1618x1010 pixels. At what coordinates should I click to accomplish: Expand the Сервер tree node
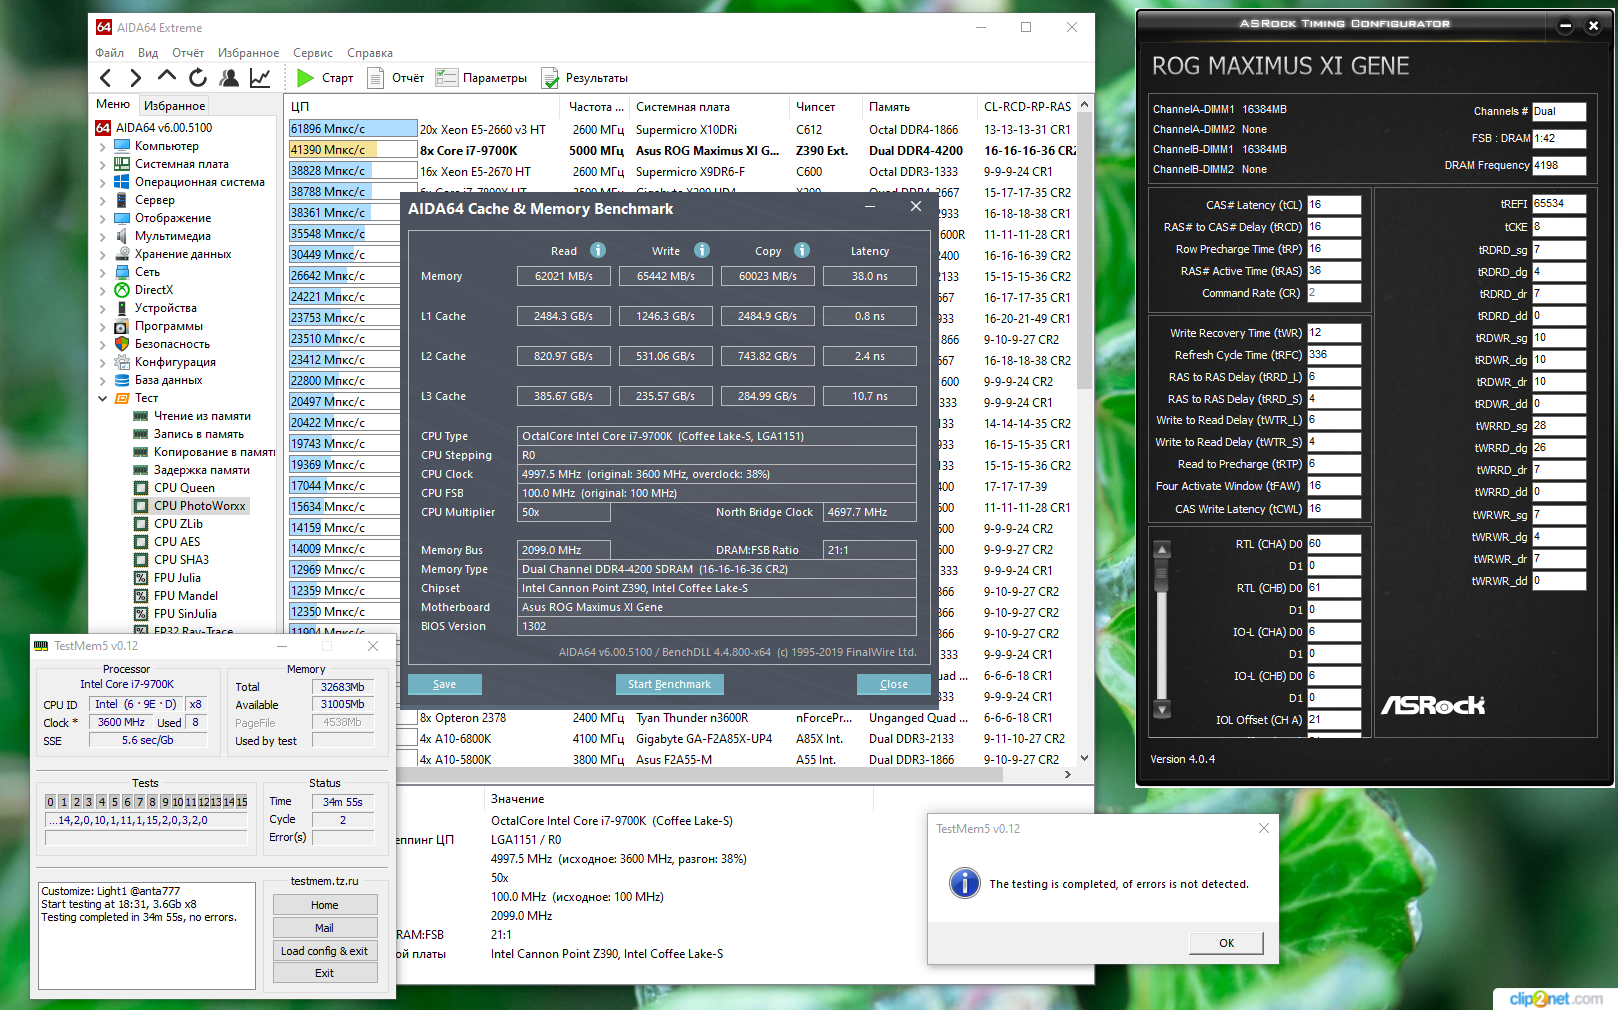click(x=102, y=200)
